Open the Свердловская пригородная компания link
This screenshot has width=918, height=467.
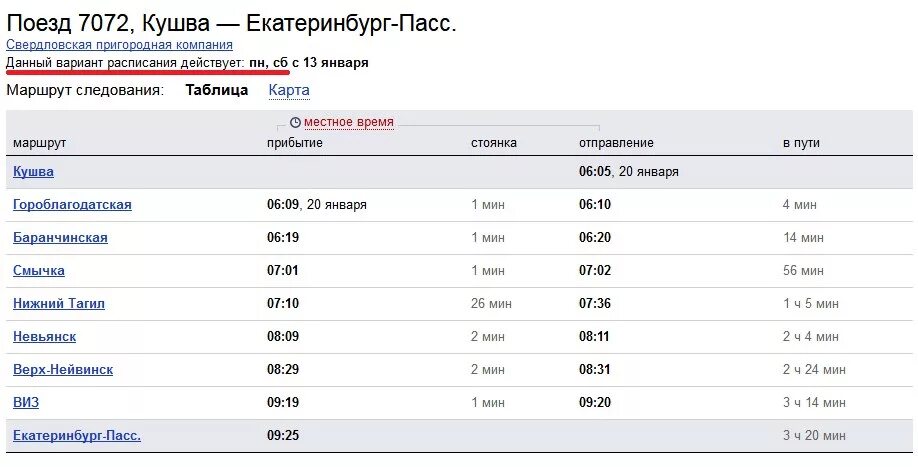click(x=119, y=44)
